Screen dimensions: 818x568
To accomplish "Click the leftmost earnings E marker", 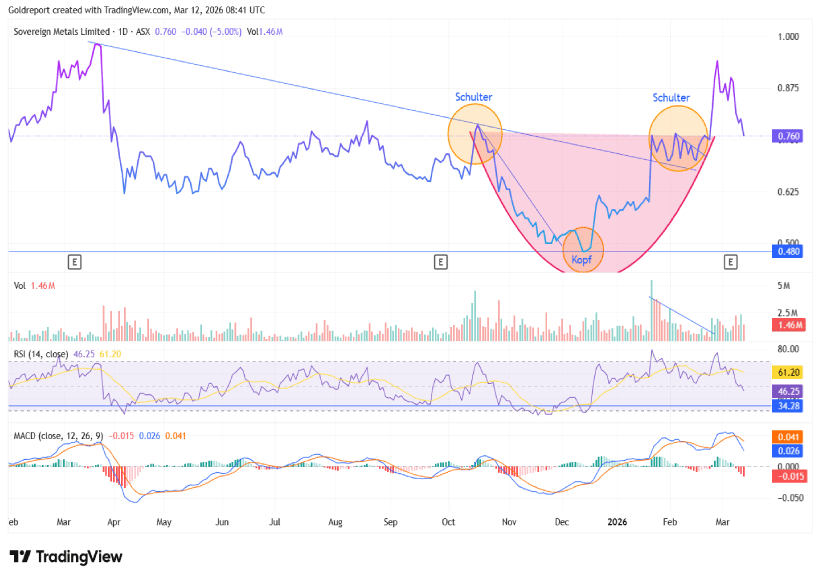I will pyautogui.click(x=74, y=262).
